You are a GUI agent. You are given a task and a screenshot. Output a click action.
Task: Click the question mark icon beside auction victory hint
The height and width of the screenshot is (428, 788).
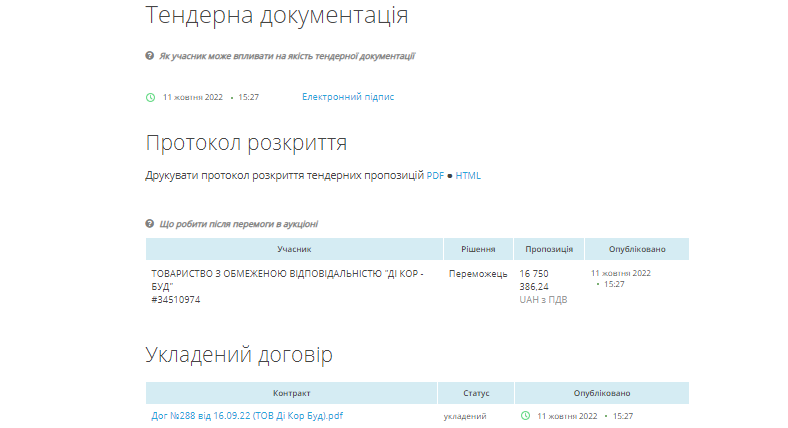(150, 223)
